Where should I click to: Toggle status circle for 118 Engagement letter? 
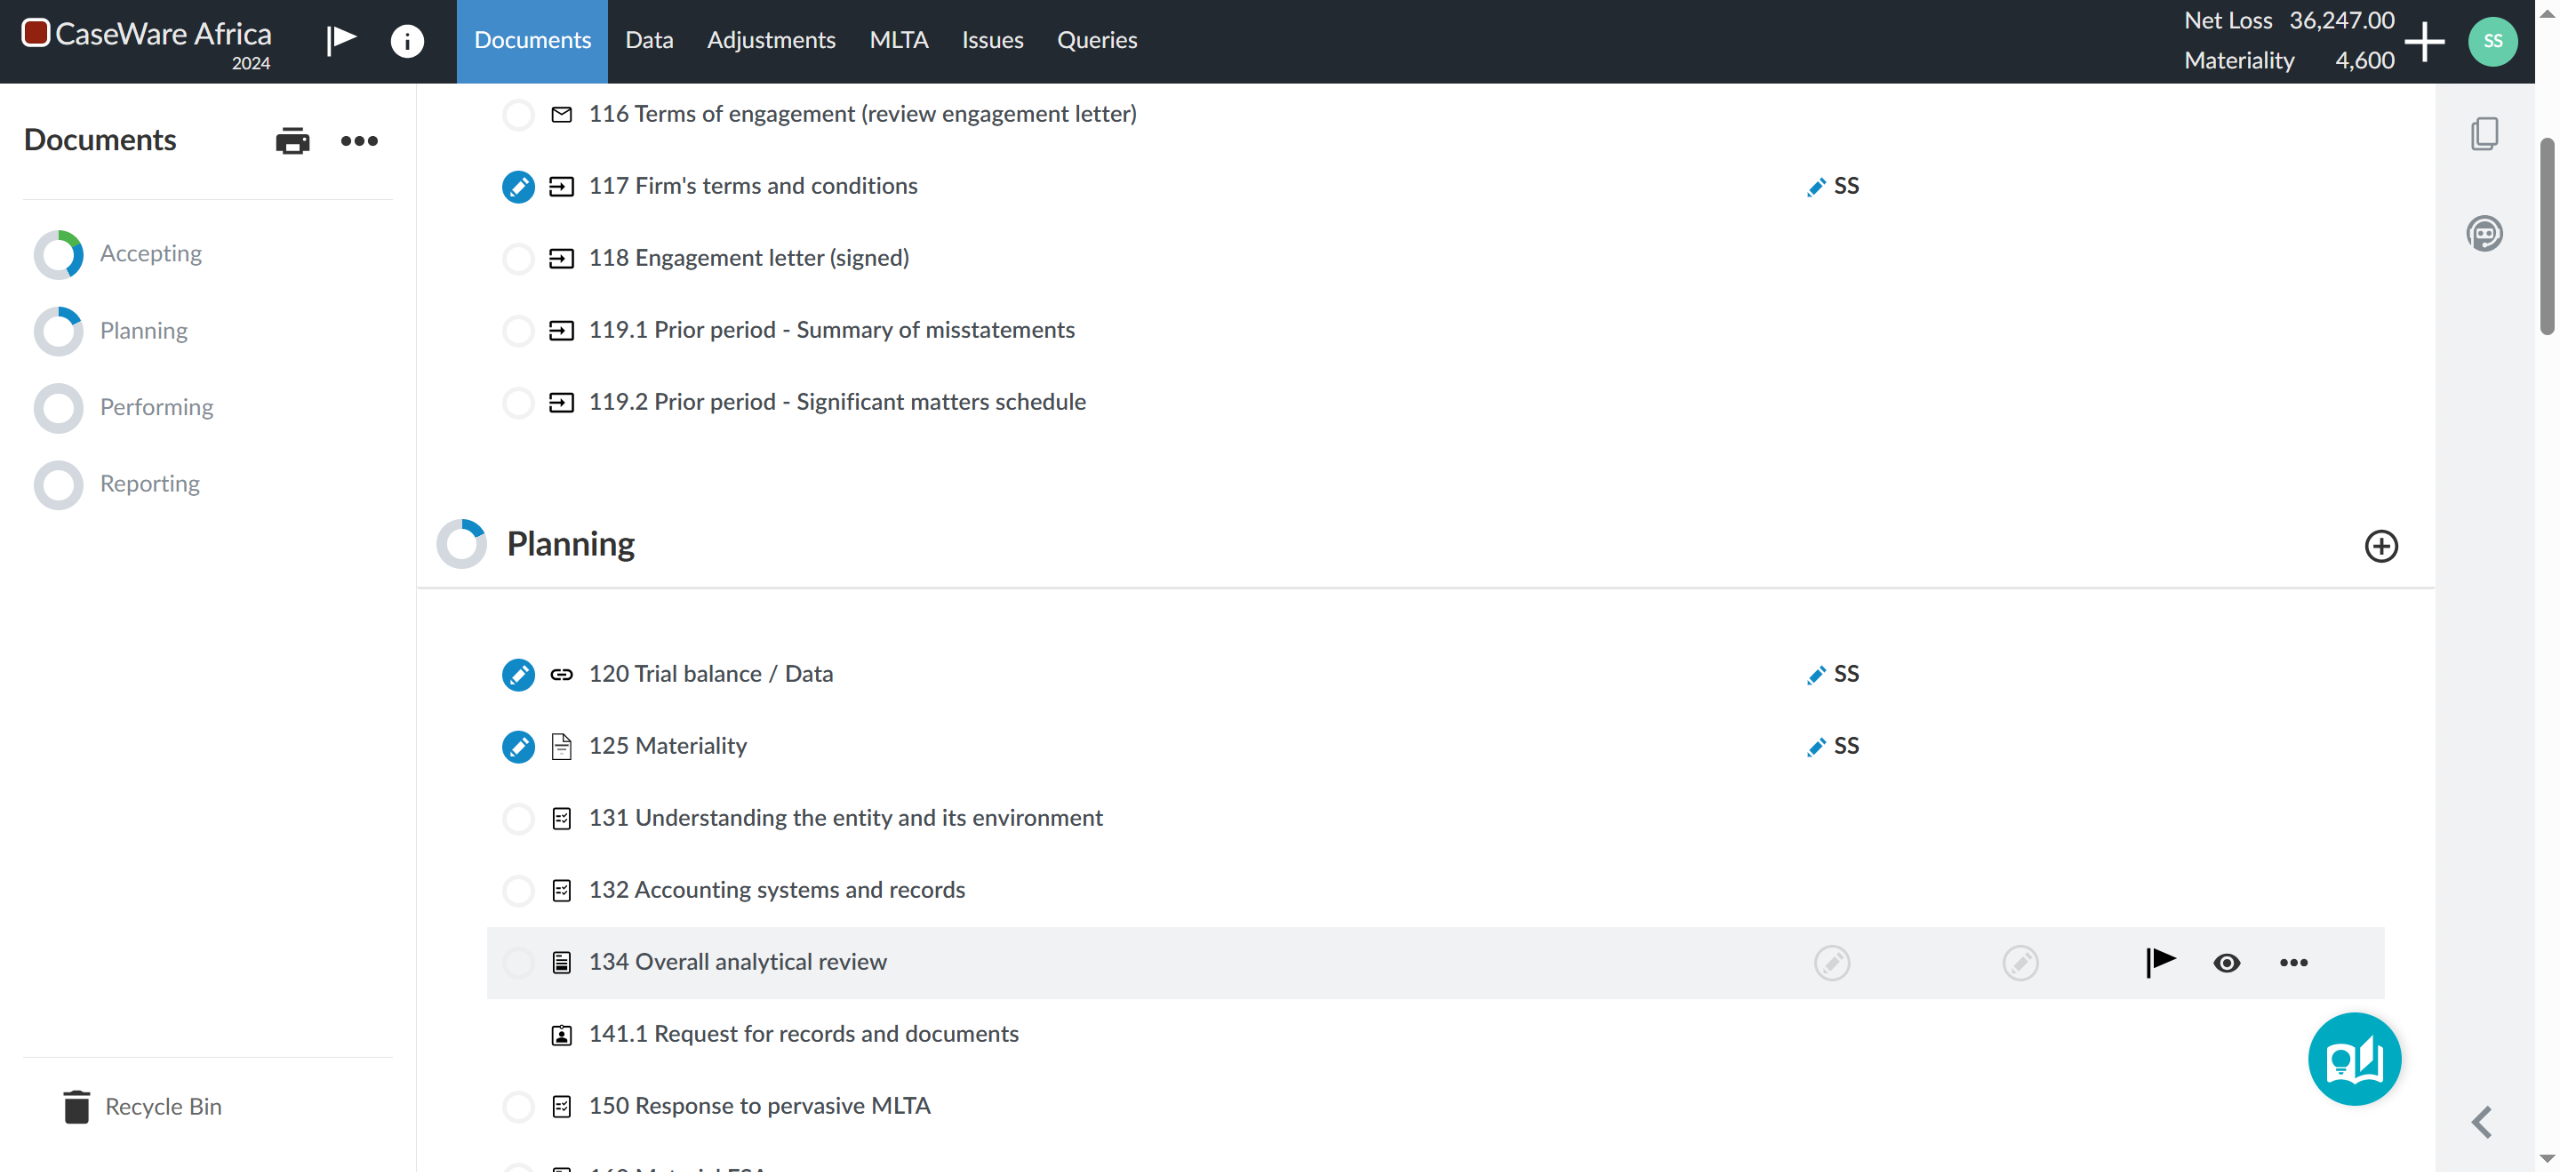tap(518, 259)
